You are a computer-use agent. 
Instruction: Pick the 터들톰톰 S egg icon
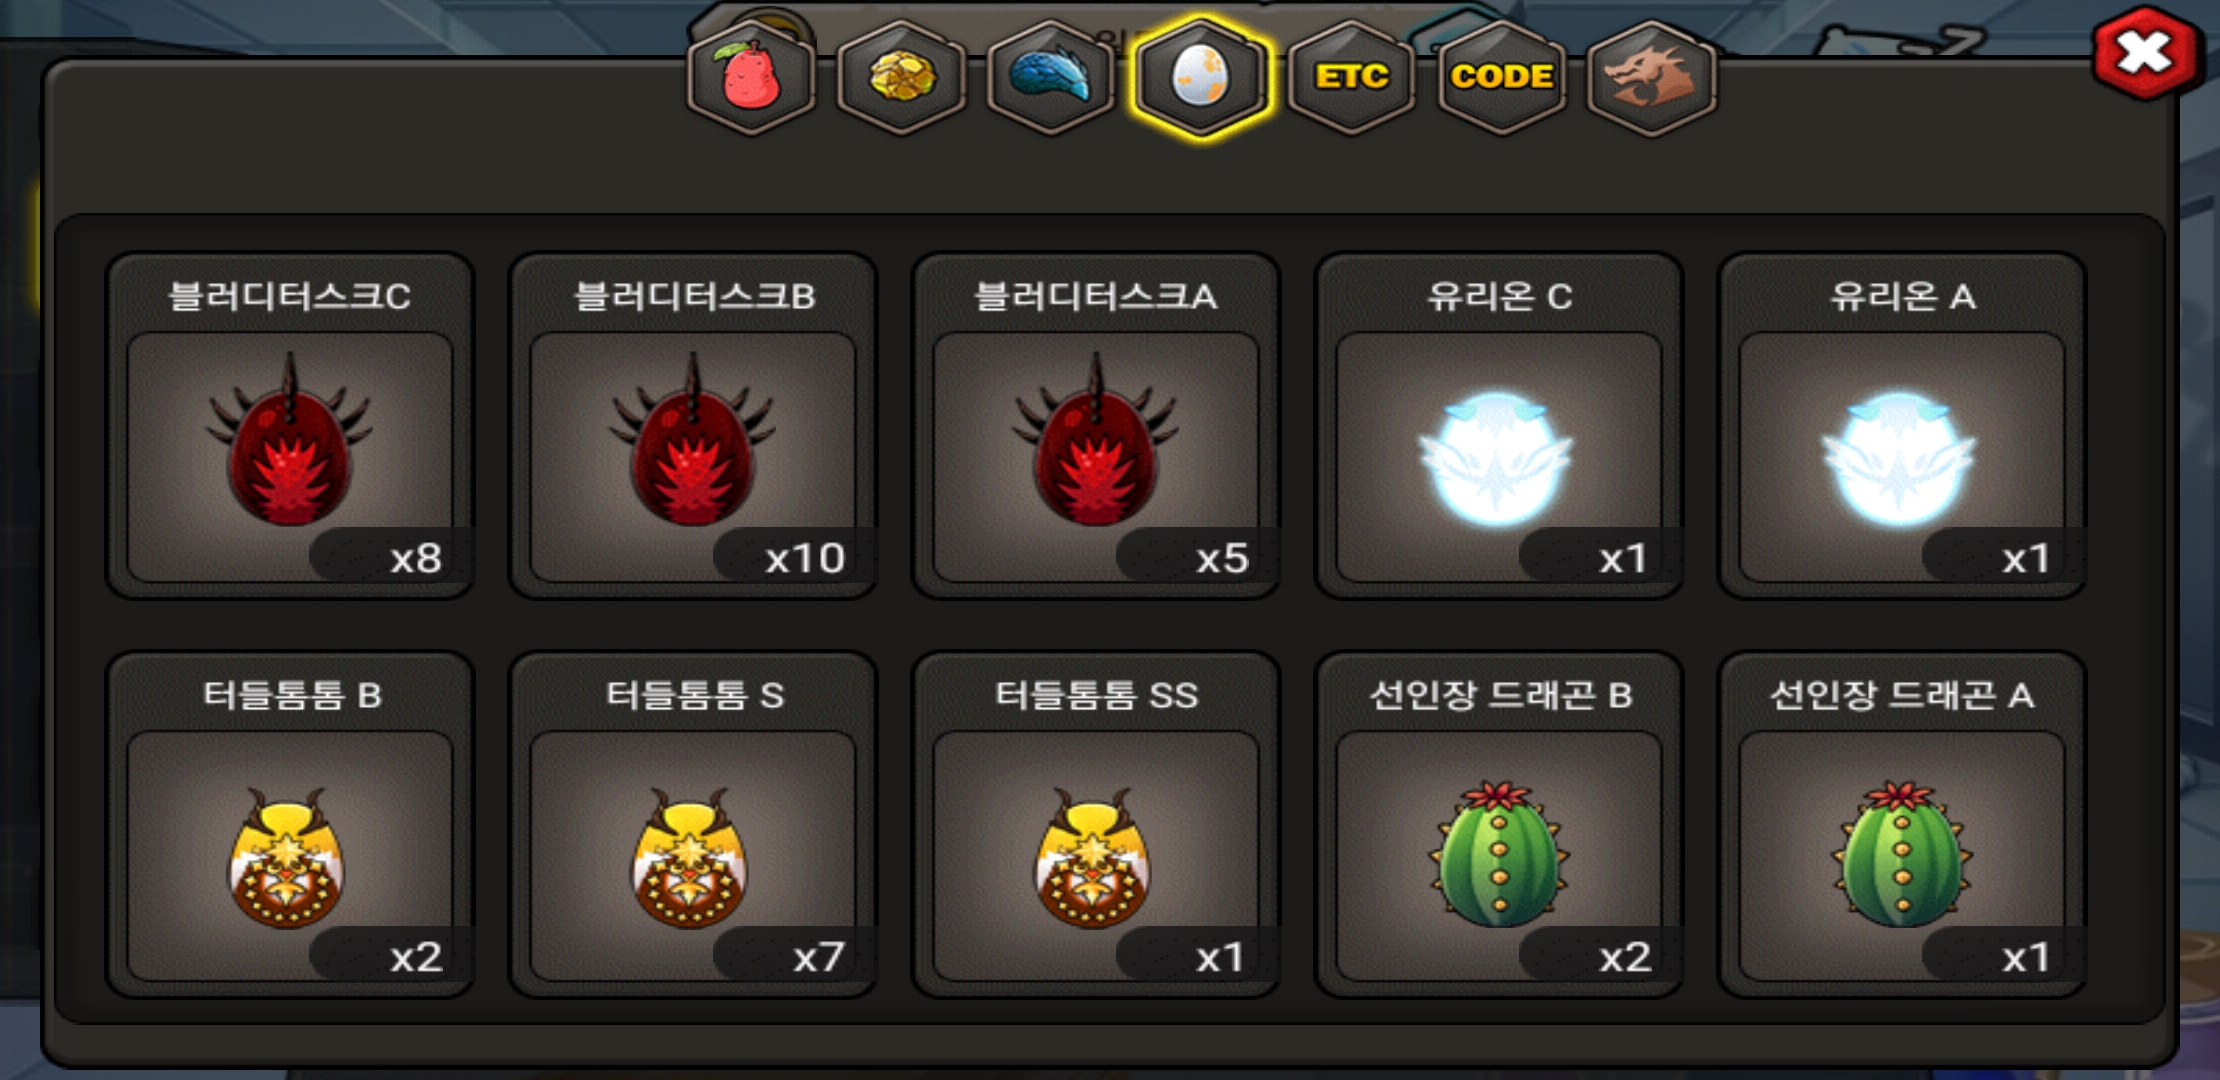pyautogui.click(x=690, y=858)
